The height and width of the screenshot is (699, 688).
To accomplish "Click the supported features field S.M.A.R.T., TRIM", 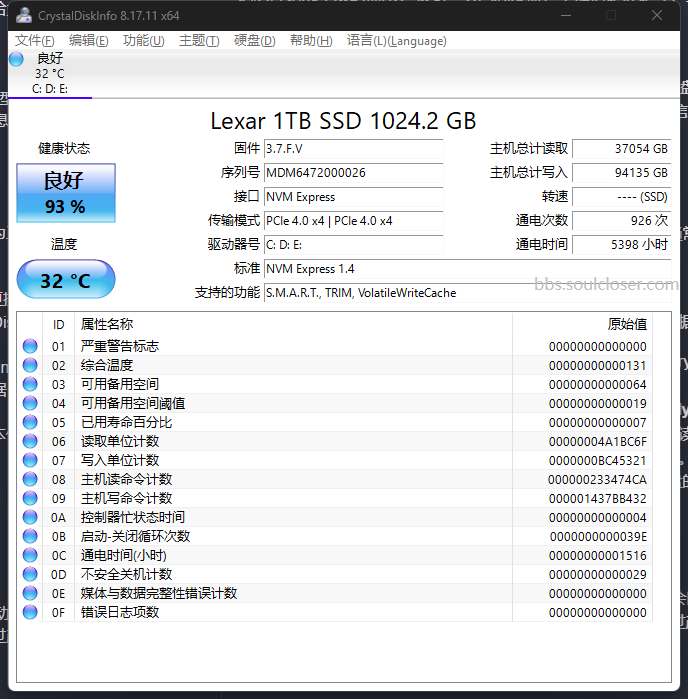I will pyautogui.click(x=468, y=293).
